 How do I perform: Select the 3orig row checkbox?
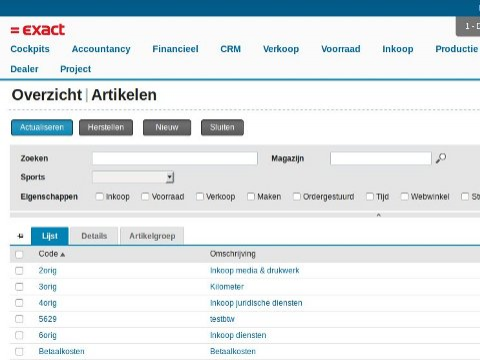(19, 287)
